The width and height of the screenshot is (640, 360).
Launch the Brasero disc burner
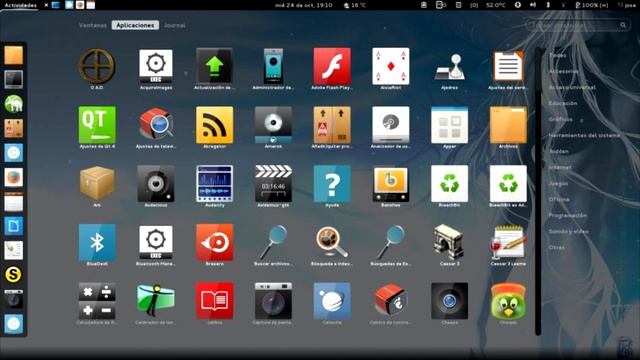[x=214, y=242]
